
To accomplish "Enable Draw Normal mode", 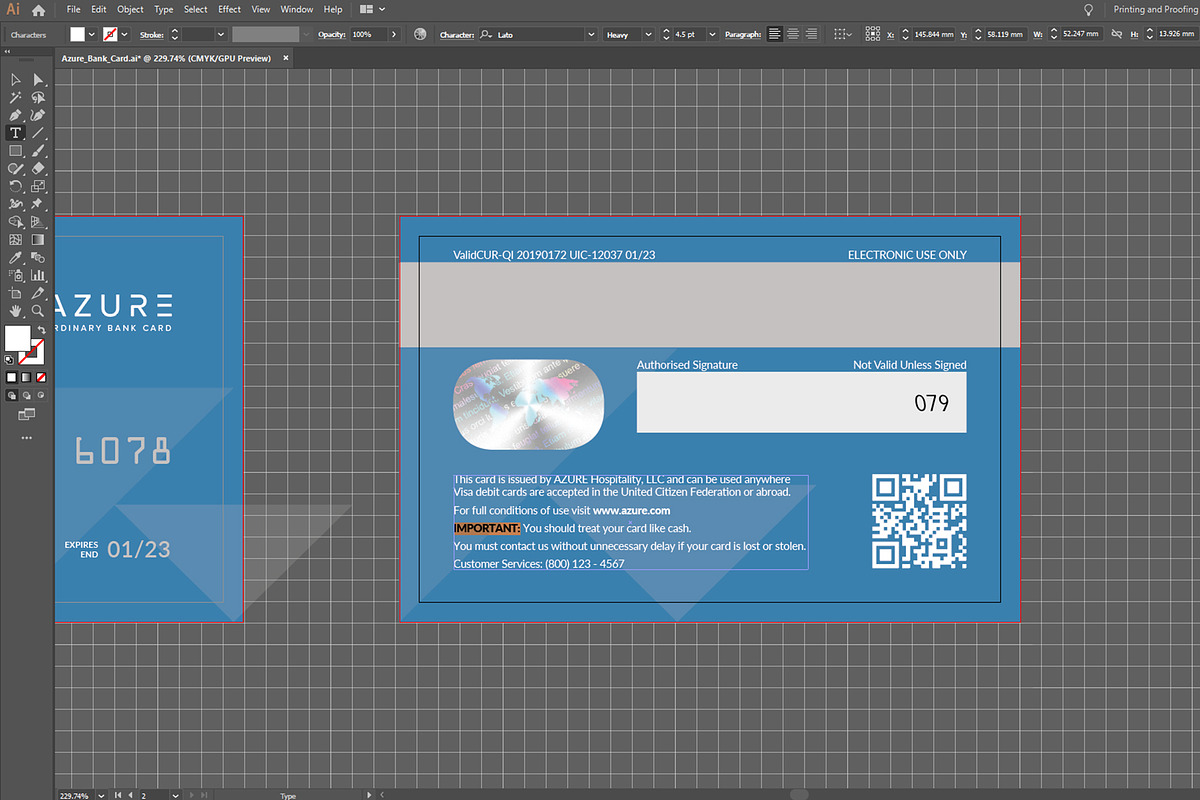I will pyautogui.click(x=12, y=395).
